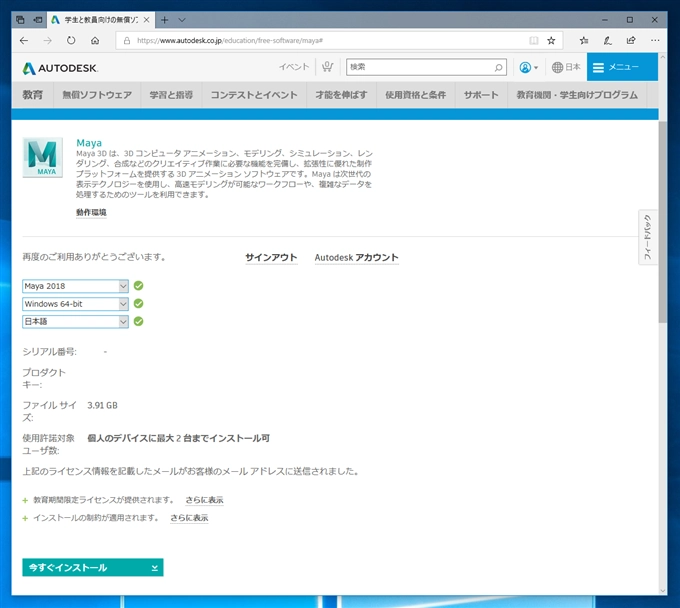Expand the Maya 2018 version dropdown

(75, 286)
